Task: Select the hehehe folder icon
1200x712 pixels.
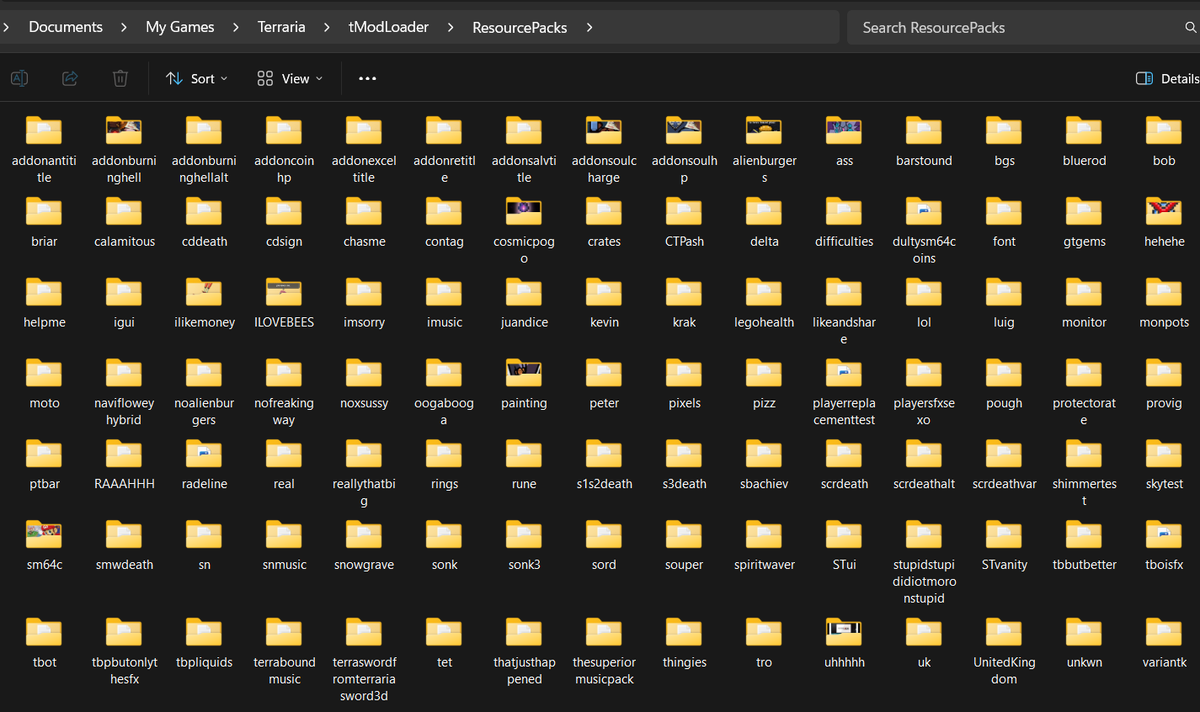Action: [x=1164, y=211]
